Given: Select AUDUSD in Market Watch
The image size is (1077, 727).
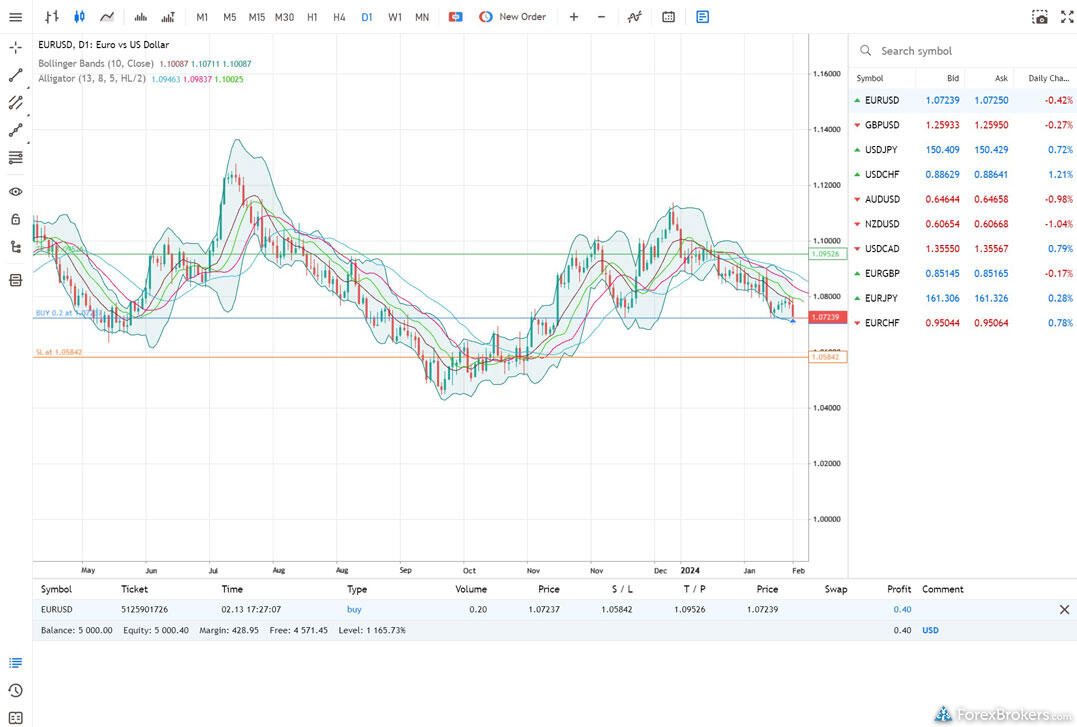Looking at the screenshot, I should 963,199.
